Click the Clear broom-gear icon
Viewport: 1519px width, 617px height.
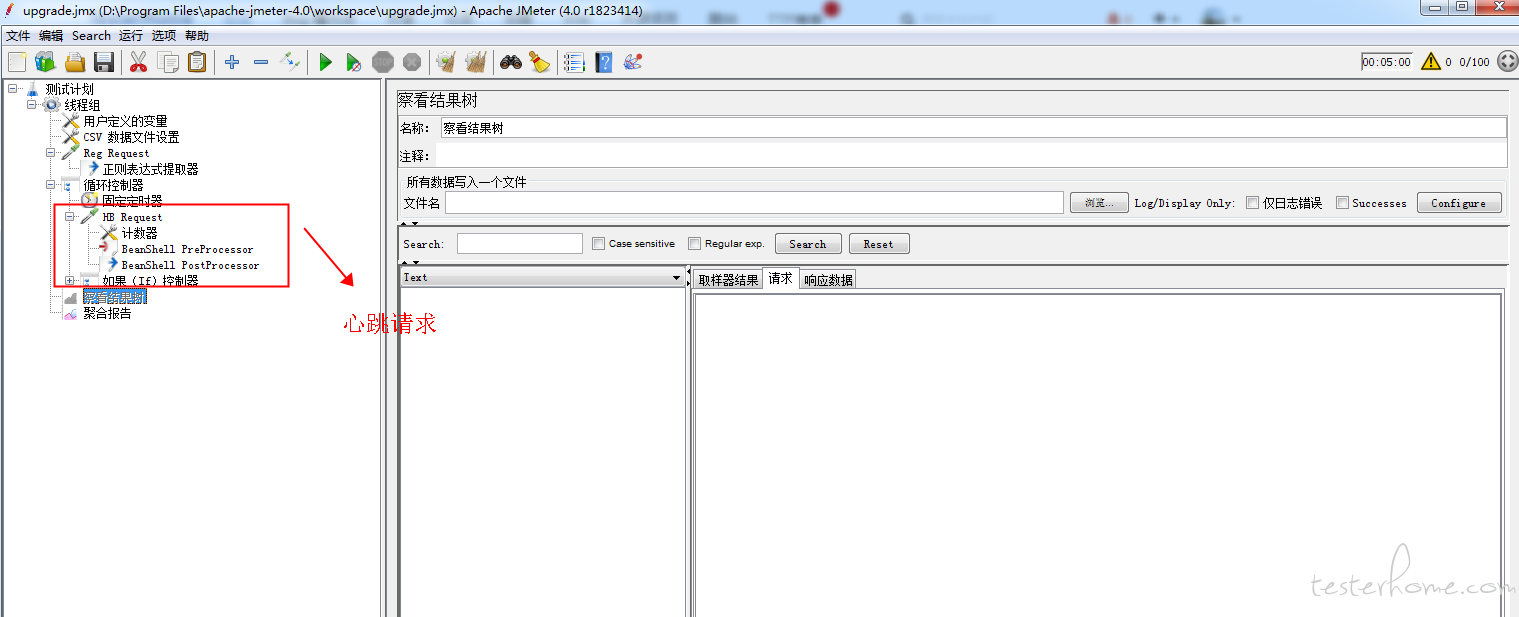click(x=446, y=62)
